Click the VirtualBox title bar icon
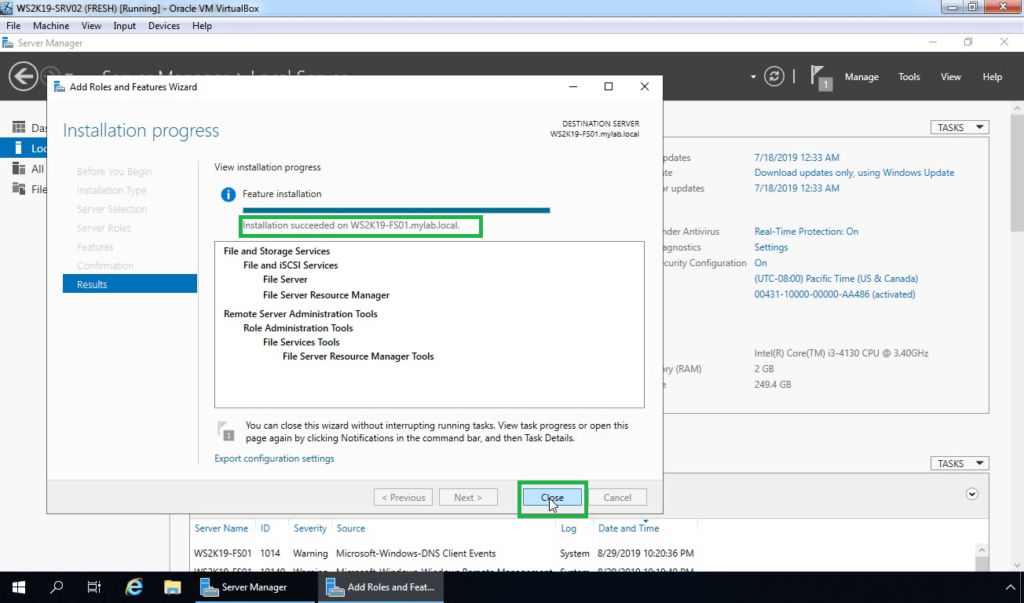The width and height of the screenshot is (1024, 603). click(x=7, y=8)
